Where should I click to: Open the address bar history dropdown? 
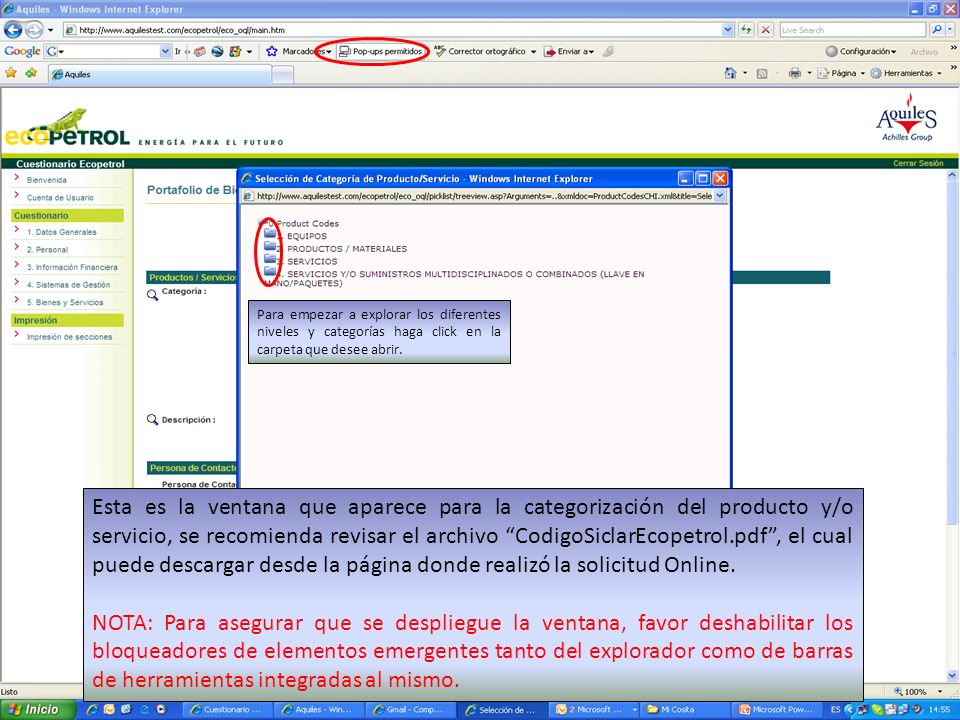[x=727, y=29]
